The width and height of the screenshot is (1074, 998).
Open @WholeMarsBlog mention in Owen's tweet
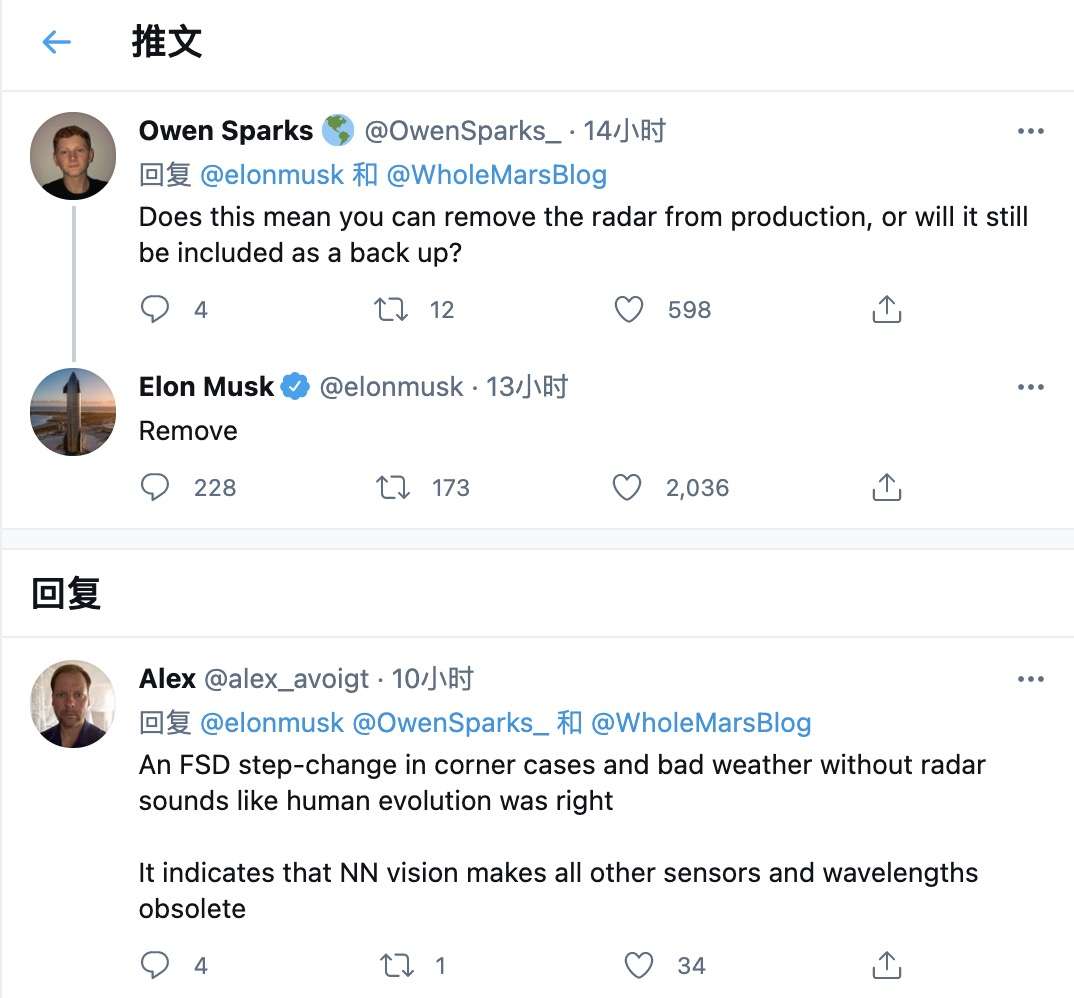(496, 175)
